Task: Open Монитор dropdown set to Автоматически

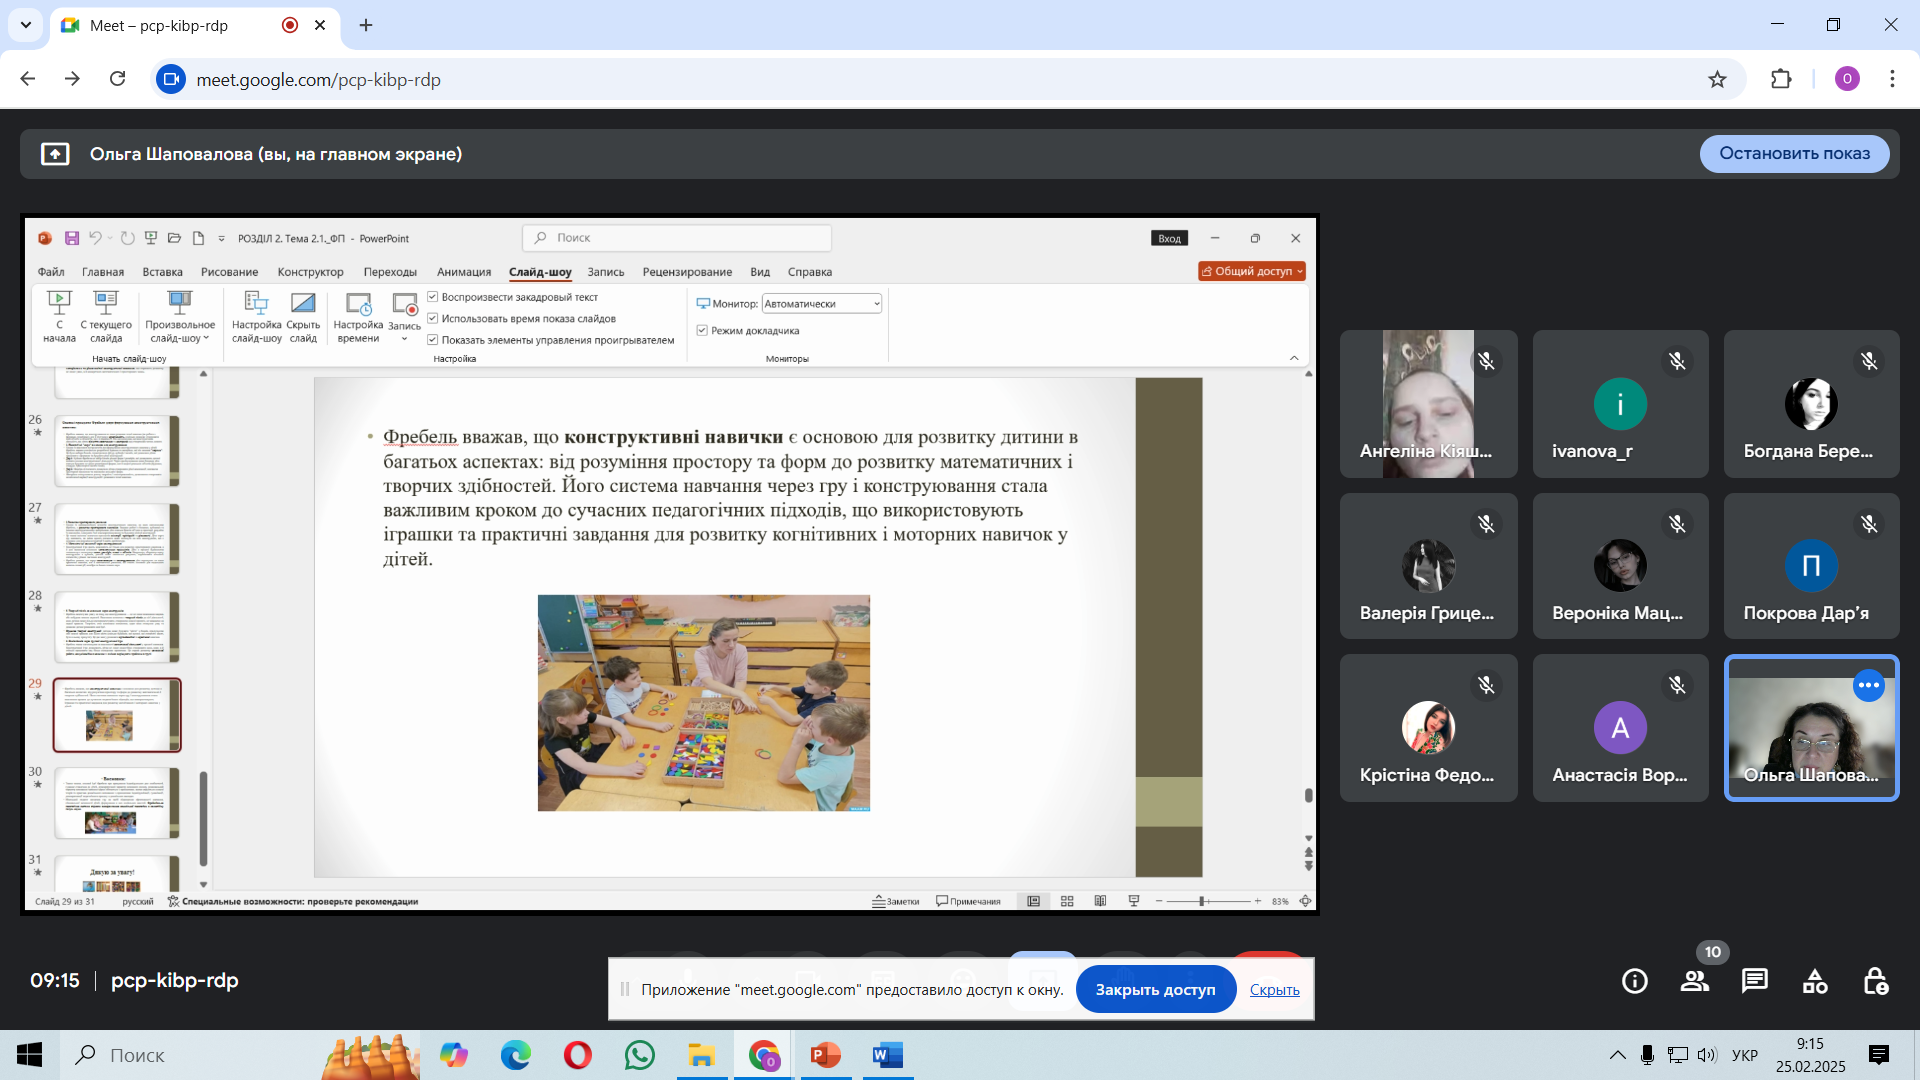Action: [822, 304]
